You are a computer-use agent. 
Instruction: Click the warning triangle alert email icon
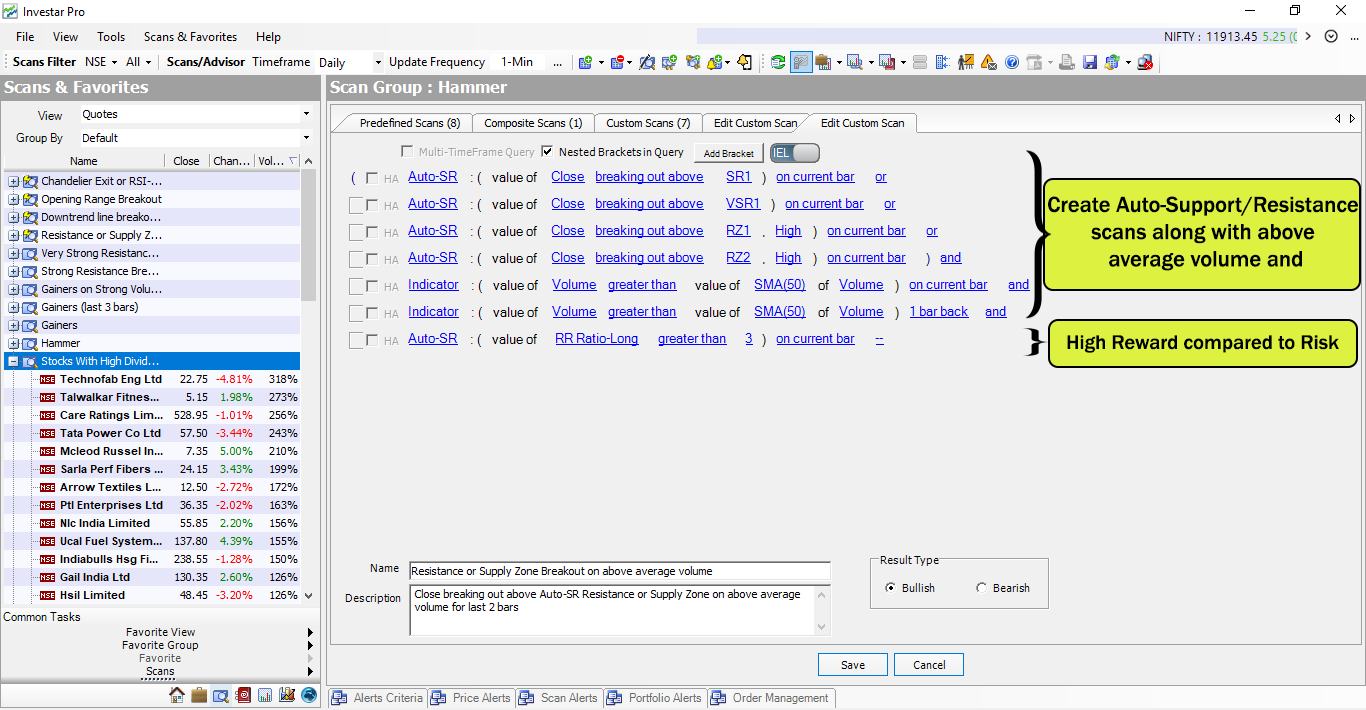point(988,62)
